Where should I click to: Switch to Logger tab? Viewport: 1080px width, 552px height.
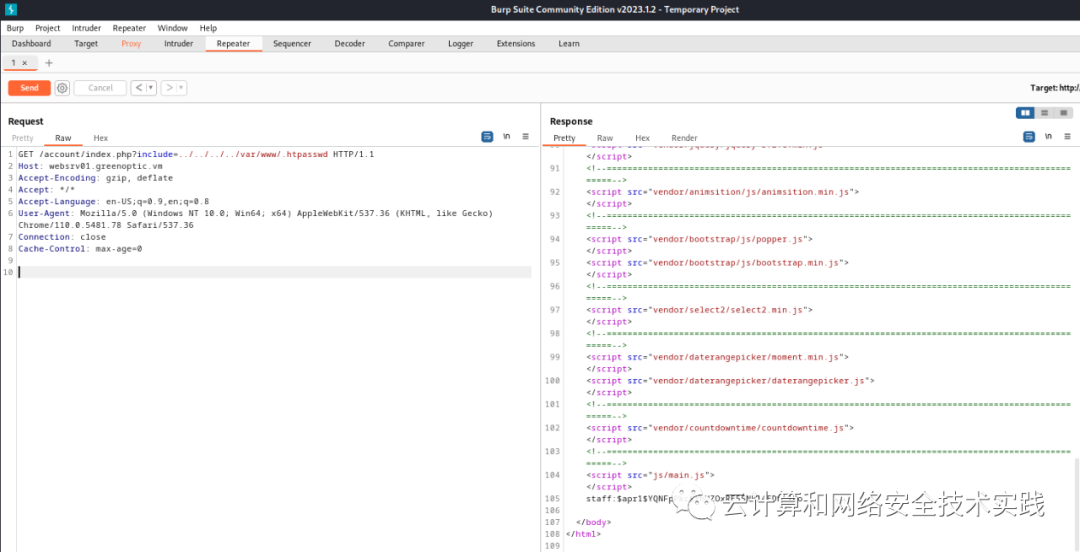(x=461, y=43)
